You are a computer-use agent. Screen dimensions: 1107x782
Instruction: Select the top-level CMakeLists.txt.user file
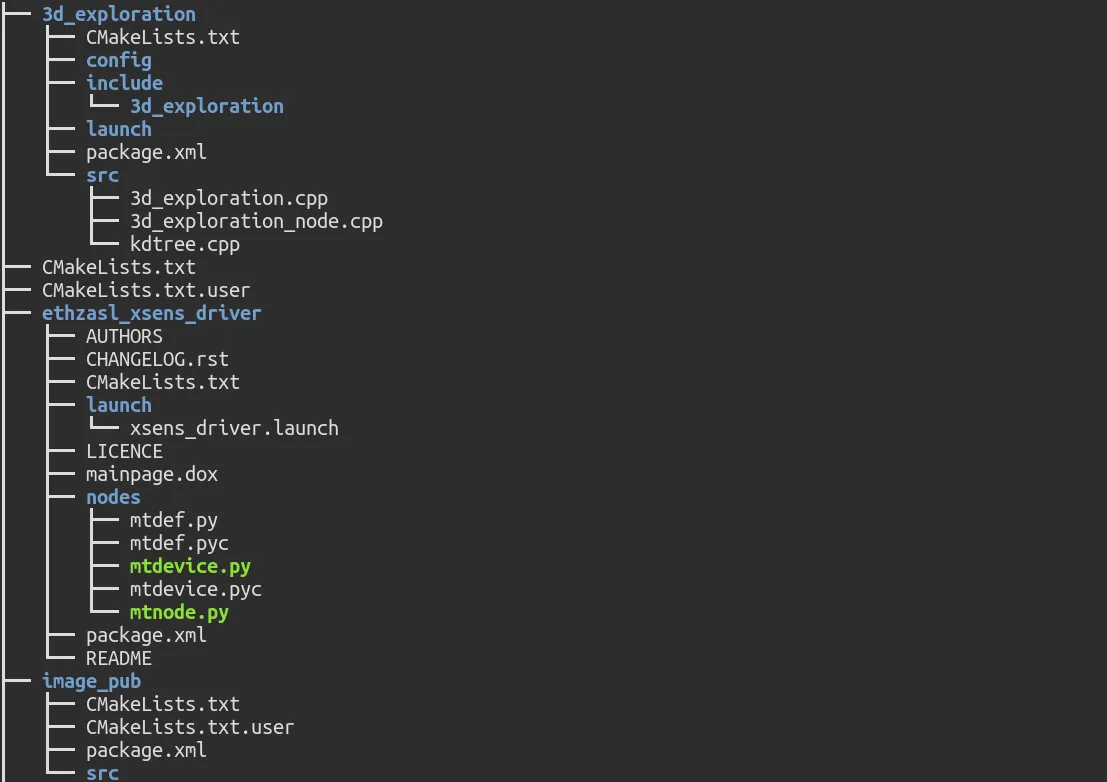click(x=145, y=290)
